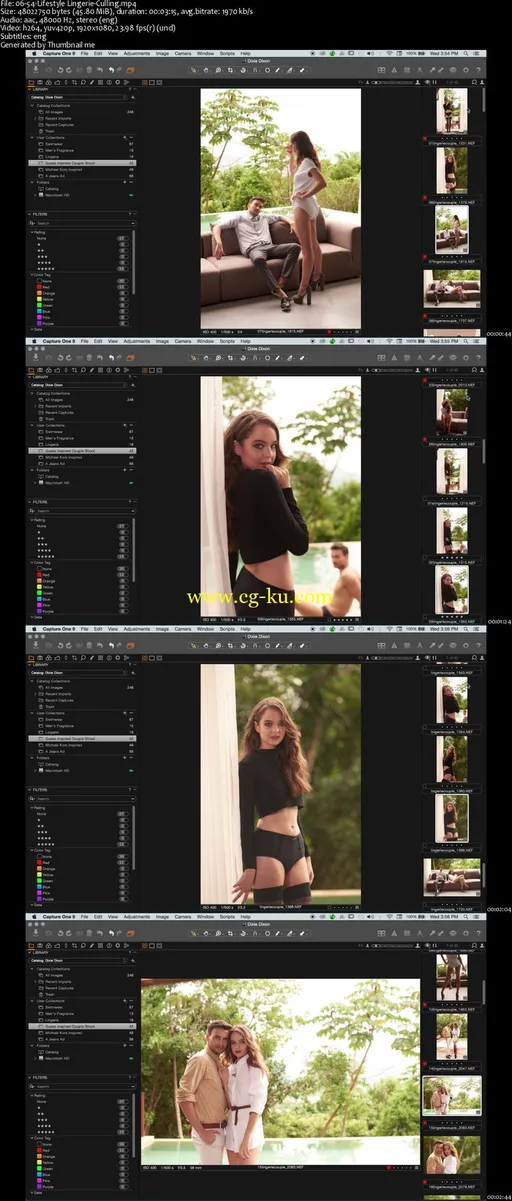This screenshot has height=1201, width=512.
Task: Select the 08lingeriecouple_1737.NEF sofa thumbnail
Action: coord(452,288)
